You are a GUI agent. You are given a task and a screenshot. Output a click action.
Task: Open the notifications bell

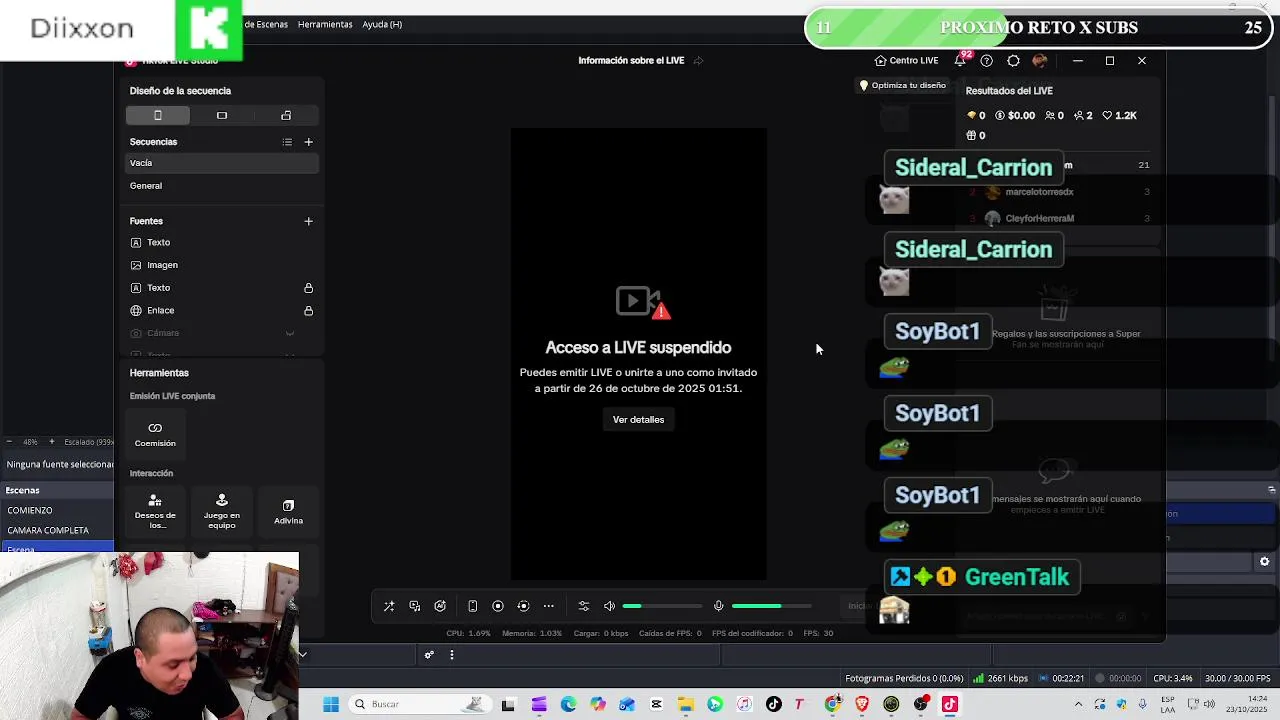(960, 61)
